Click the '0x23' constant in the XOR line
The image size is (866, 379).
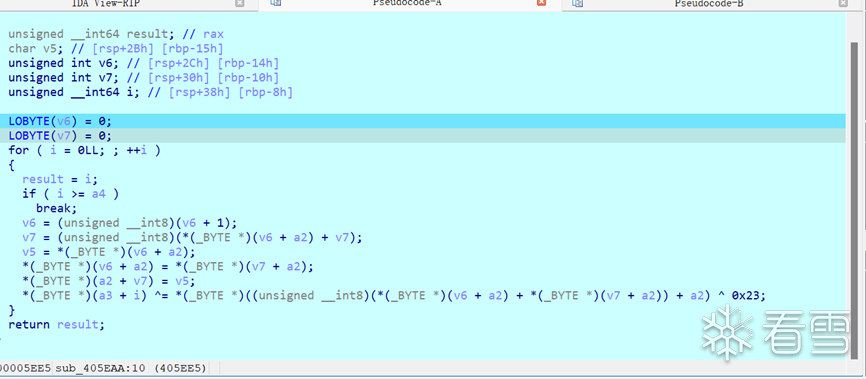(x=746, y=296)
